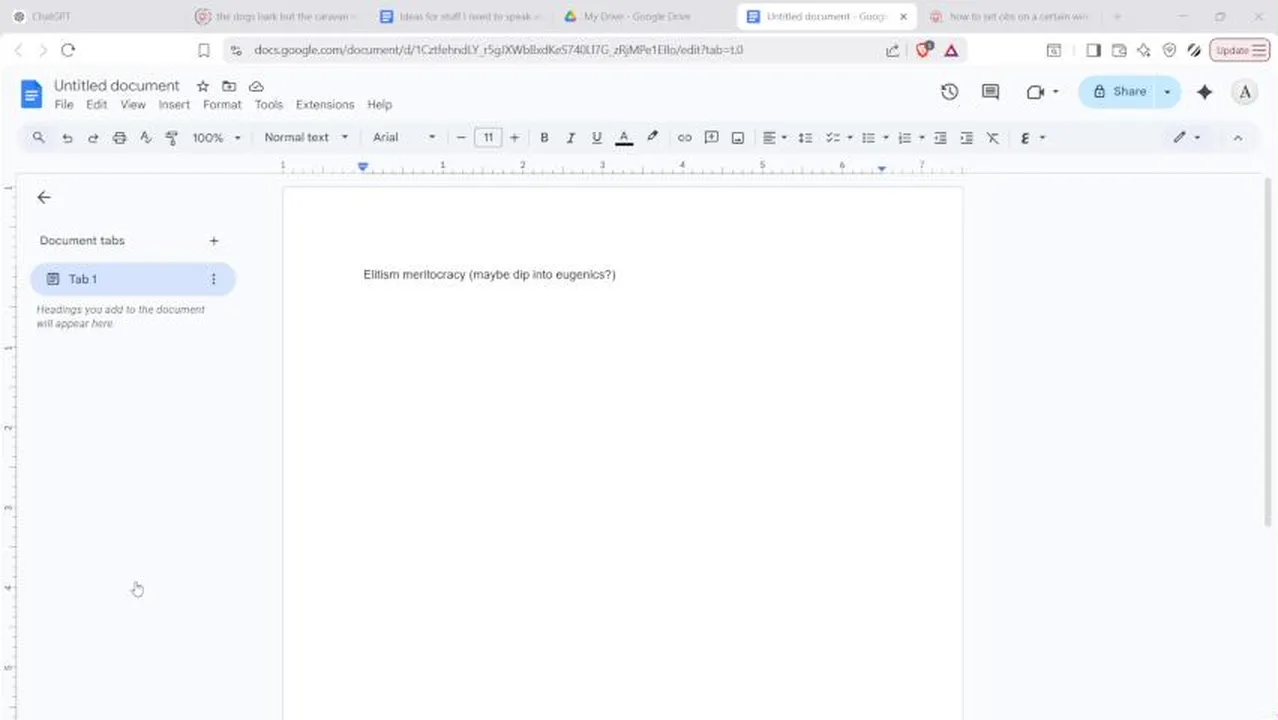Expand the Share options arrow
The image size is (1278, 720).
coord(1167,92)
